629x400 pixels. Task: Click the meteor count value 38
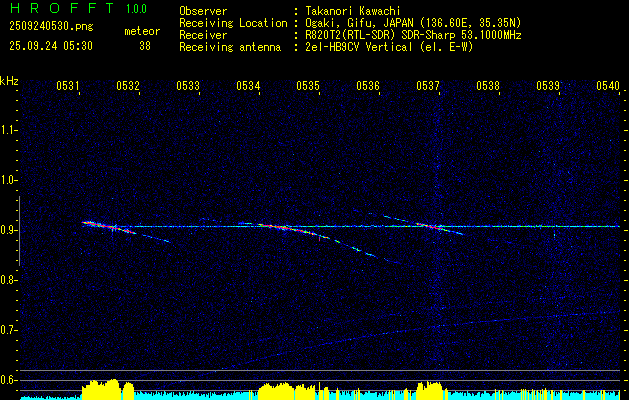tap(145, 46)
